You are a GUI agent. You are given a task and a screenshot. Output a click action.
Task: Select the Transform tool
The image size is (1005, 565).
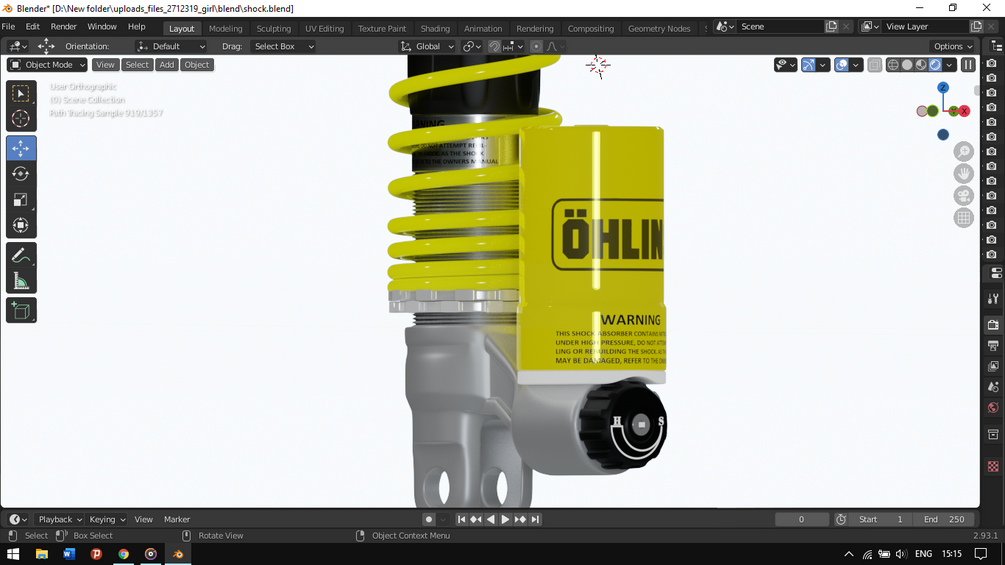click(x=21, y=225)
